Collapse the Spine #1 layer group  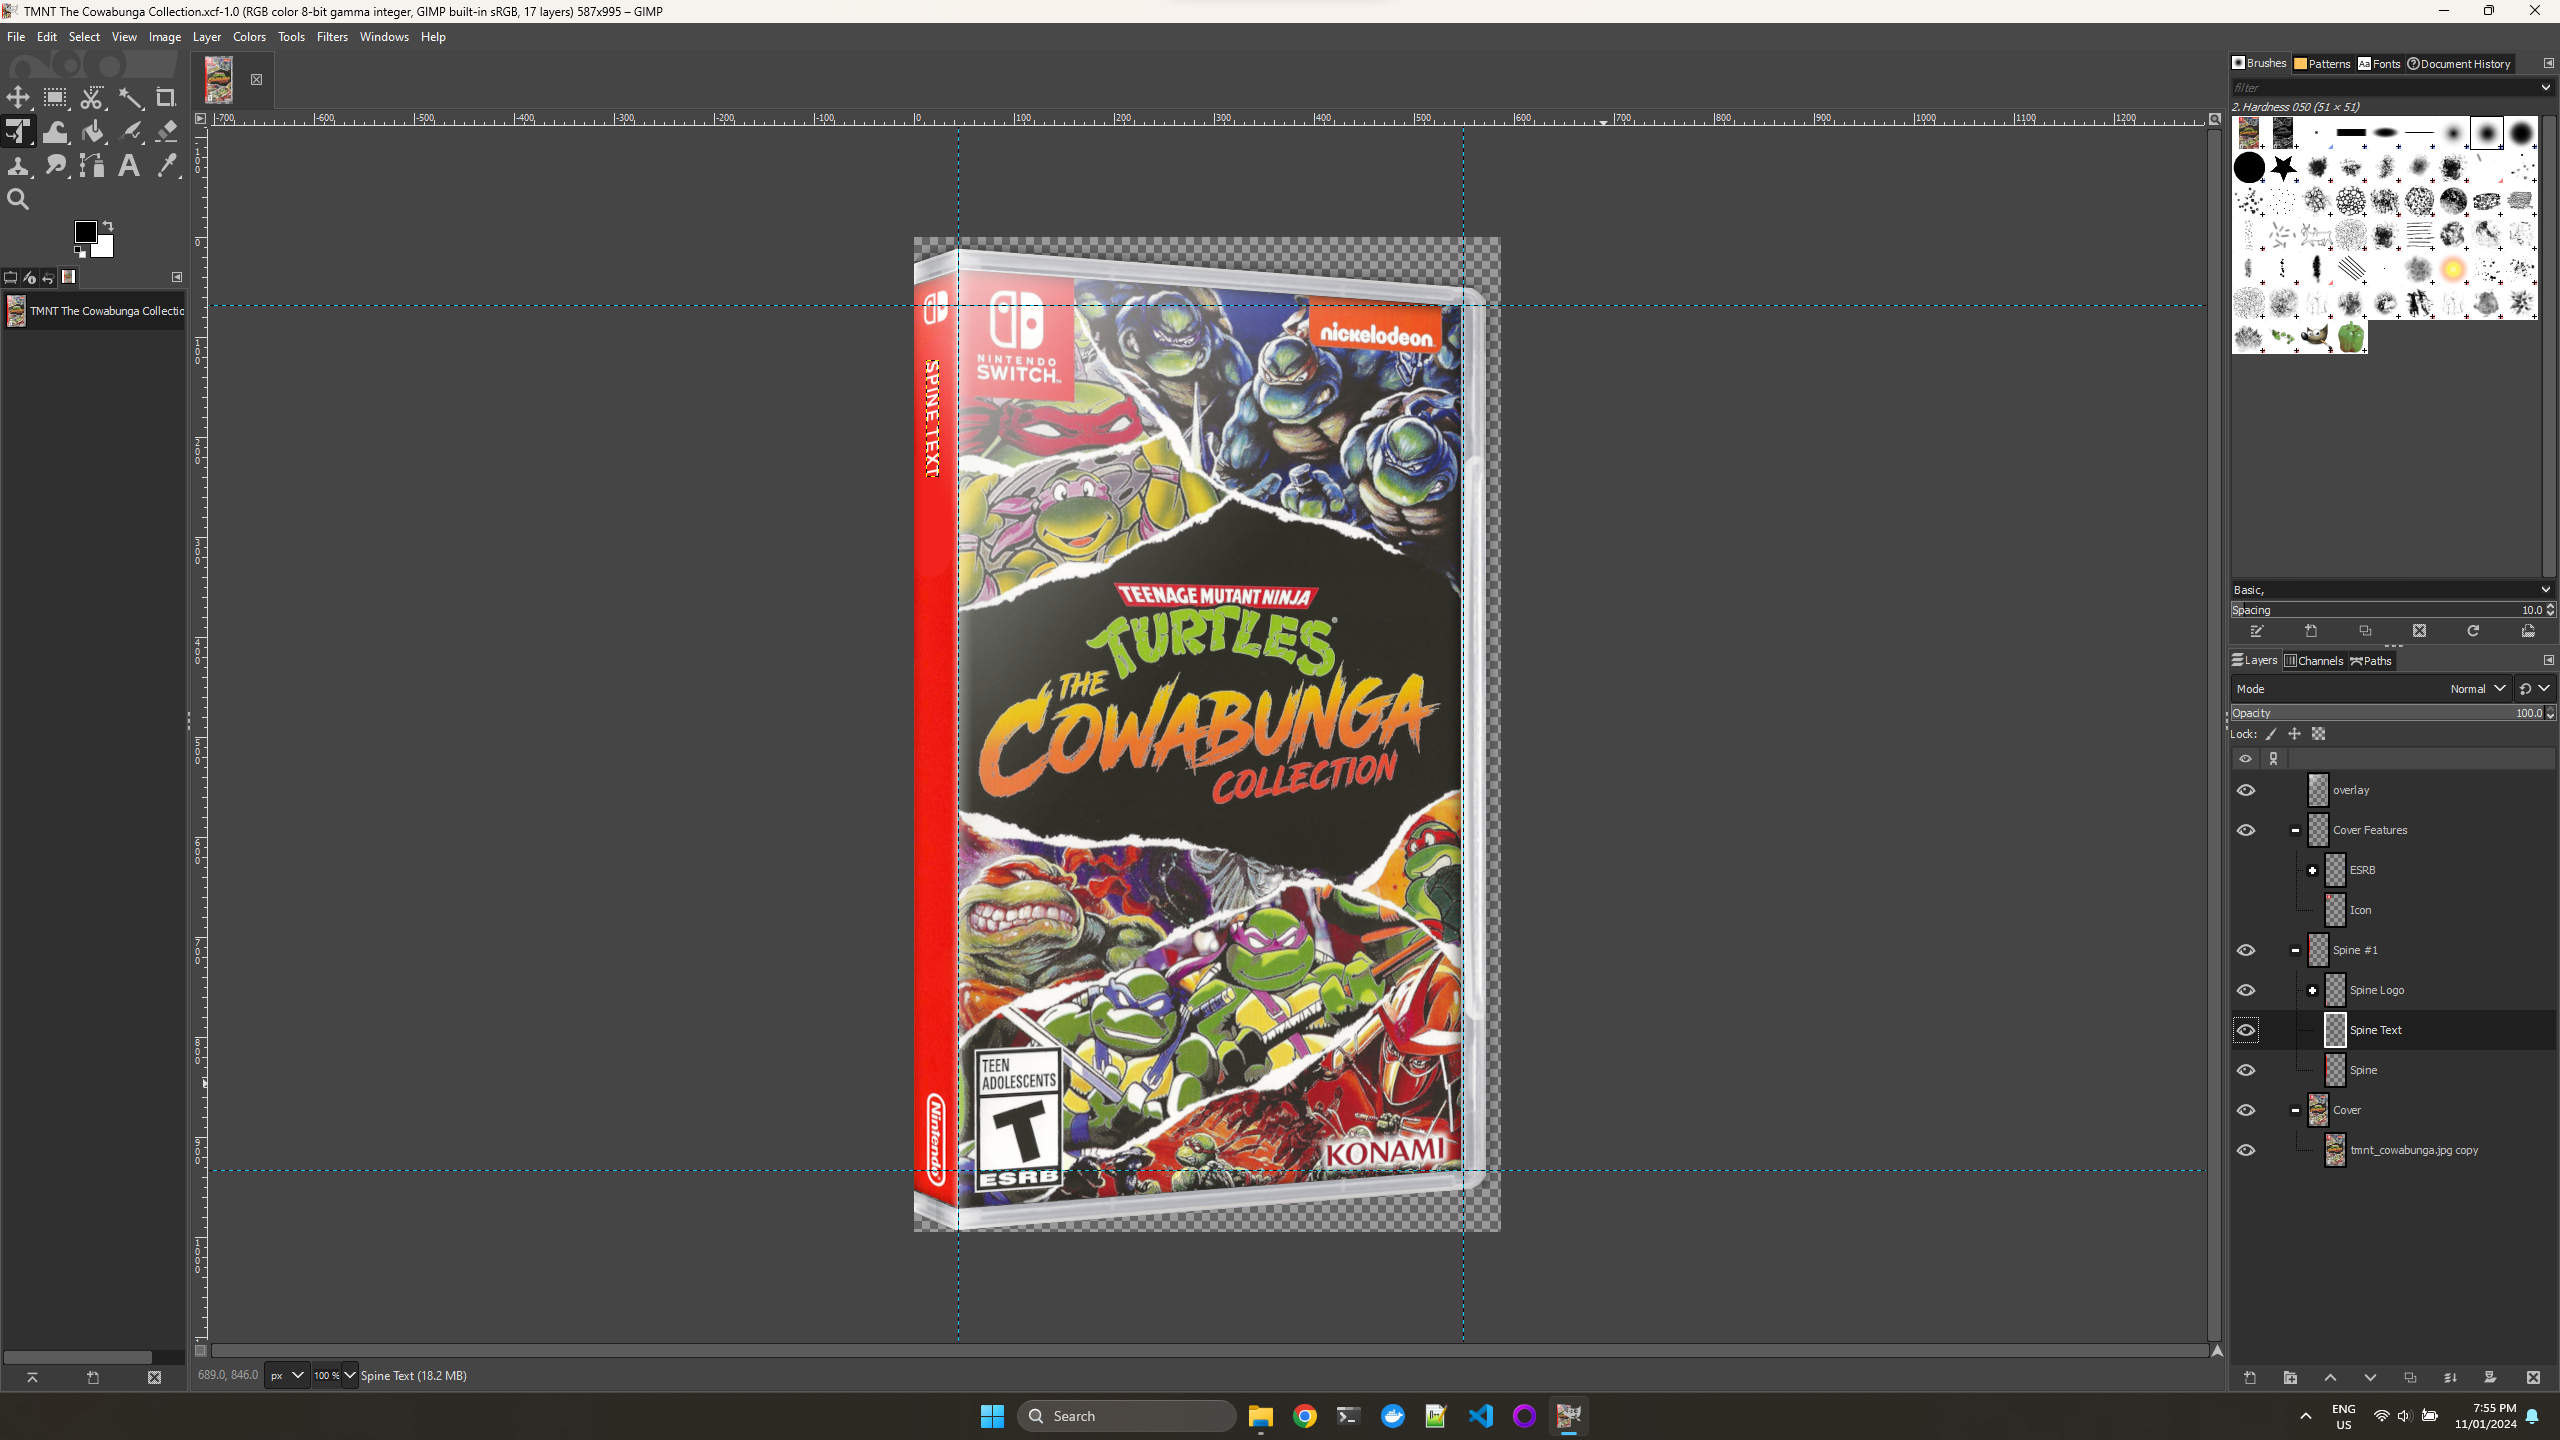pyautogui.click(x=2295, y=950)
